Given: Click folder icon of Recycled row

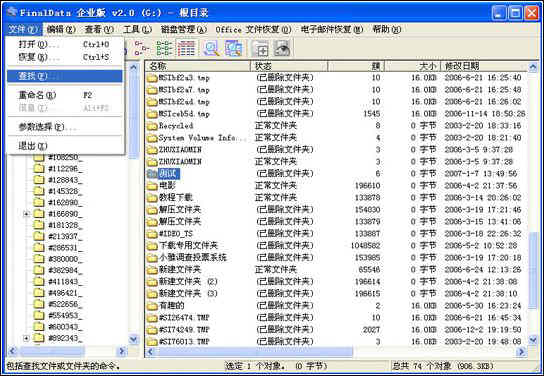Looking at the screenshot, I should coord(152,126).
